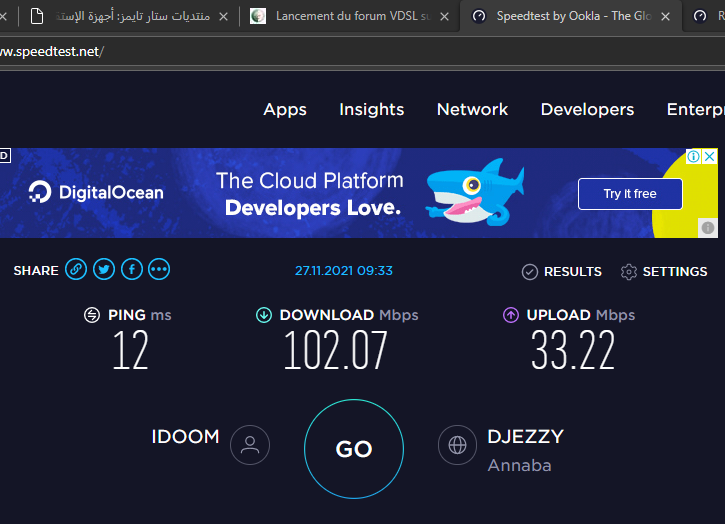Open the Enterprise menu item
The height and width of the screenshot is (524, 725).
tap(695, 110)
